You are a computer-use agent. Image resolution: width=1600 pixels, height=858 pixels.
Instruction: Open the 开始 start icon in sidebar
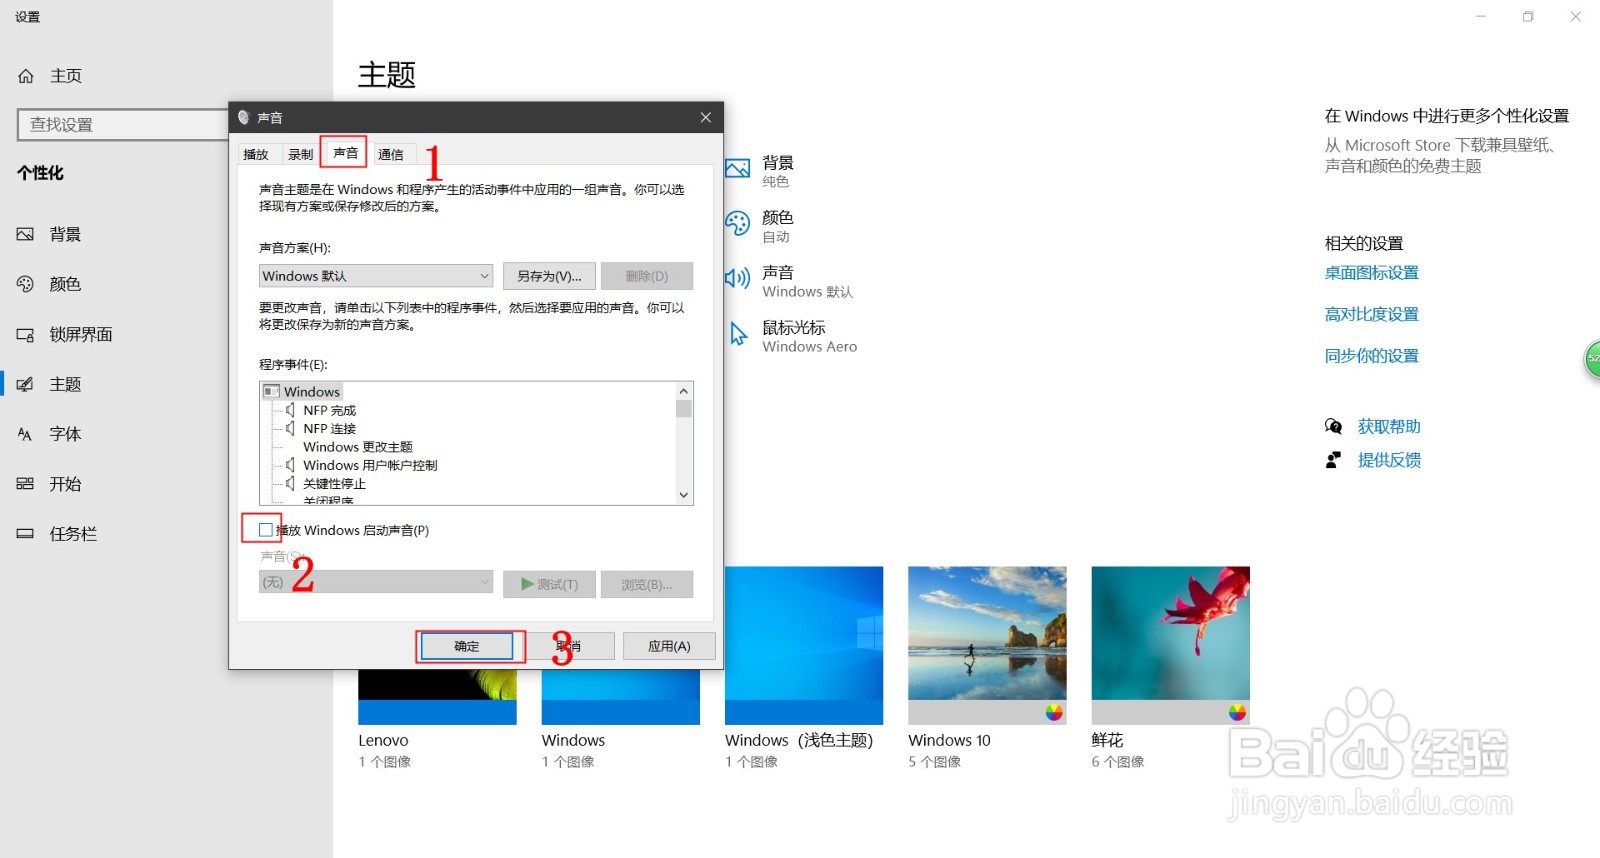point(25,484)
